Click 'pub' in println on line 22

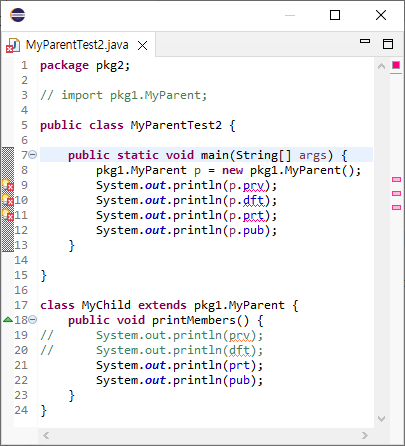click(x=239, y=381)
